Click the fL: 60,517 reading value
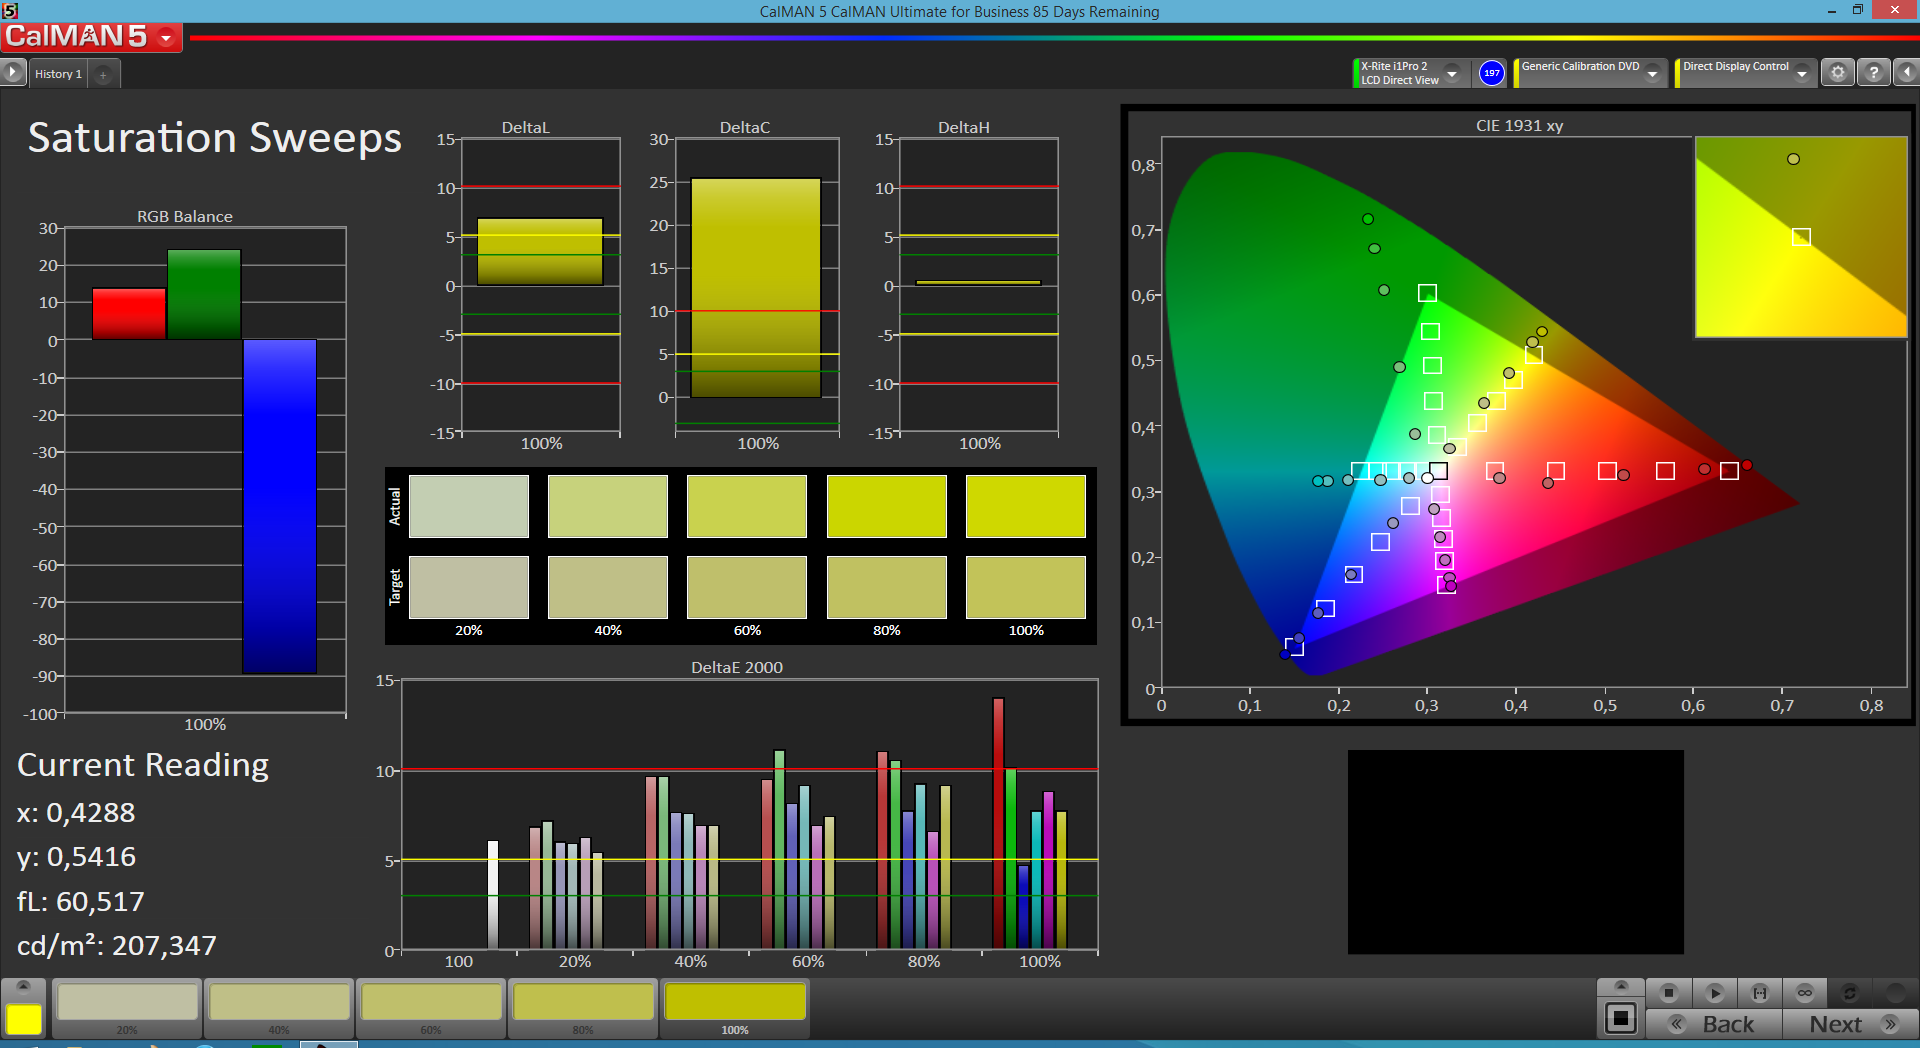Viewport: 1920px width, 1048px height. pos(81,902)
